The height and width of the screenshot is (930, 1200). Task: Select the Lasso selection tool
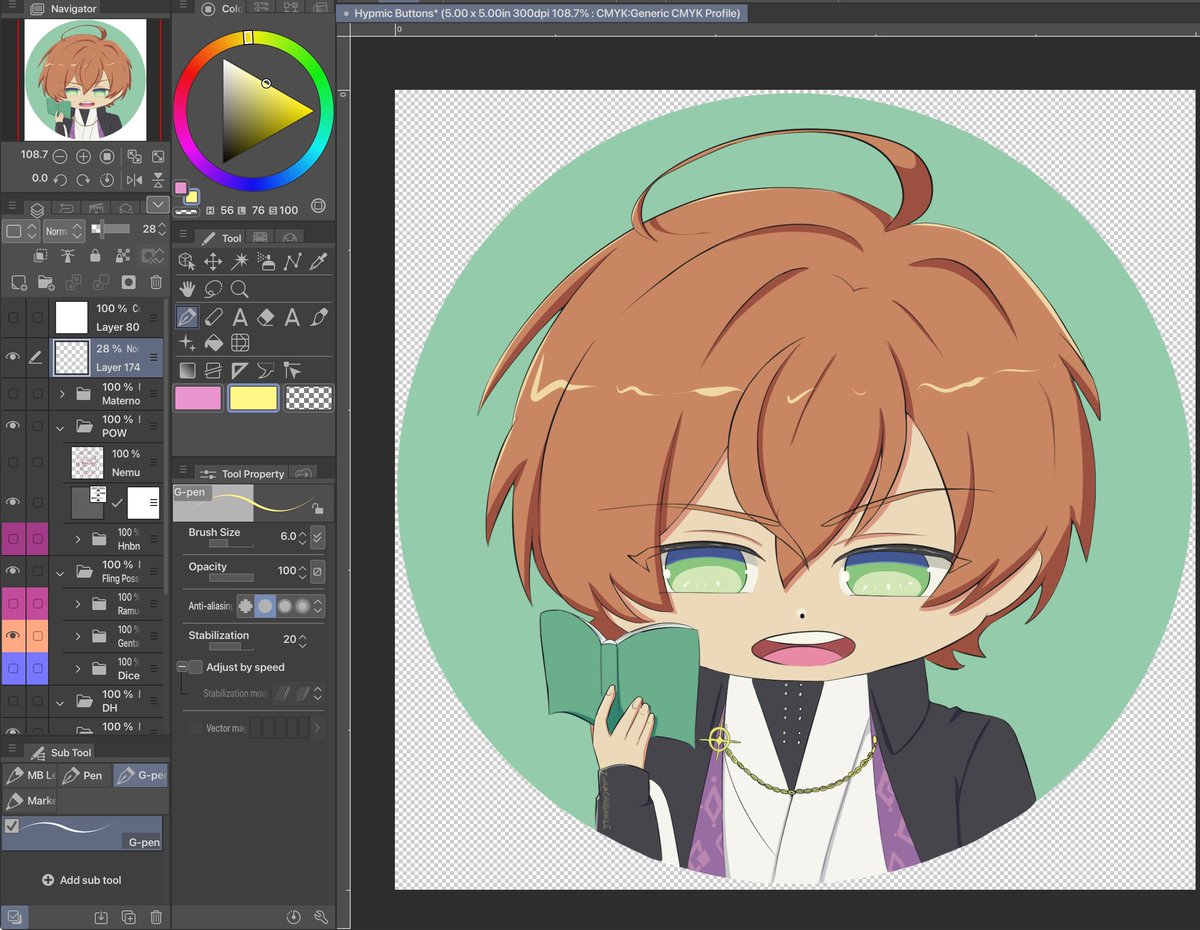pos(213,289)
